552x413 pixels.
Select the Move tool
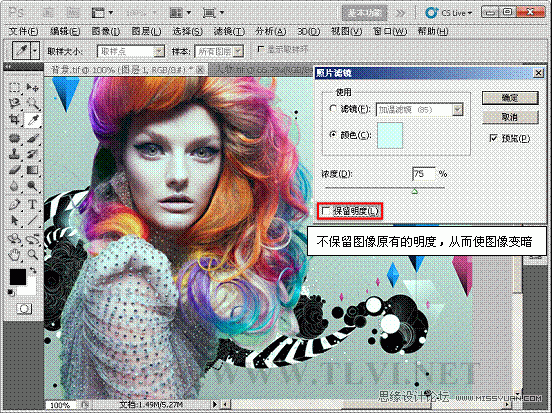click(32, 87)
